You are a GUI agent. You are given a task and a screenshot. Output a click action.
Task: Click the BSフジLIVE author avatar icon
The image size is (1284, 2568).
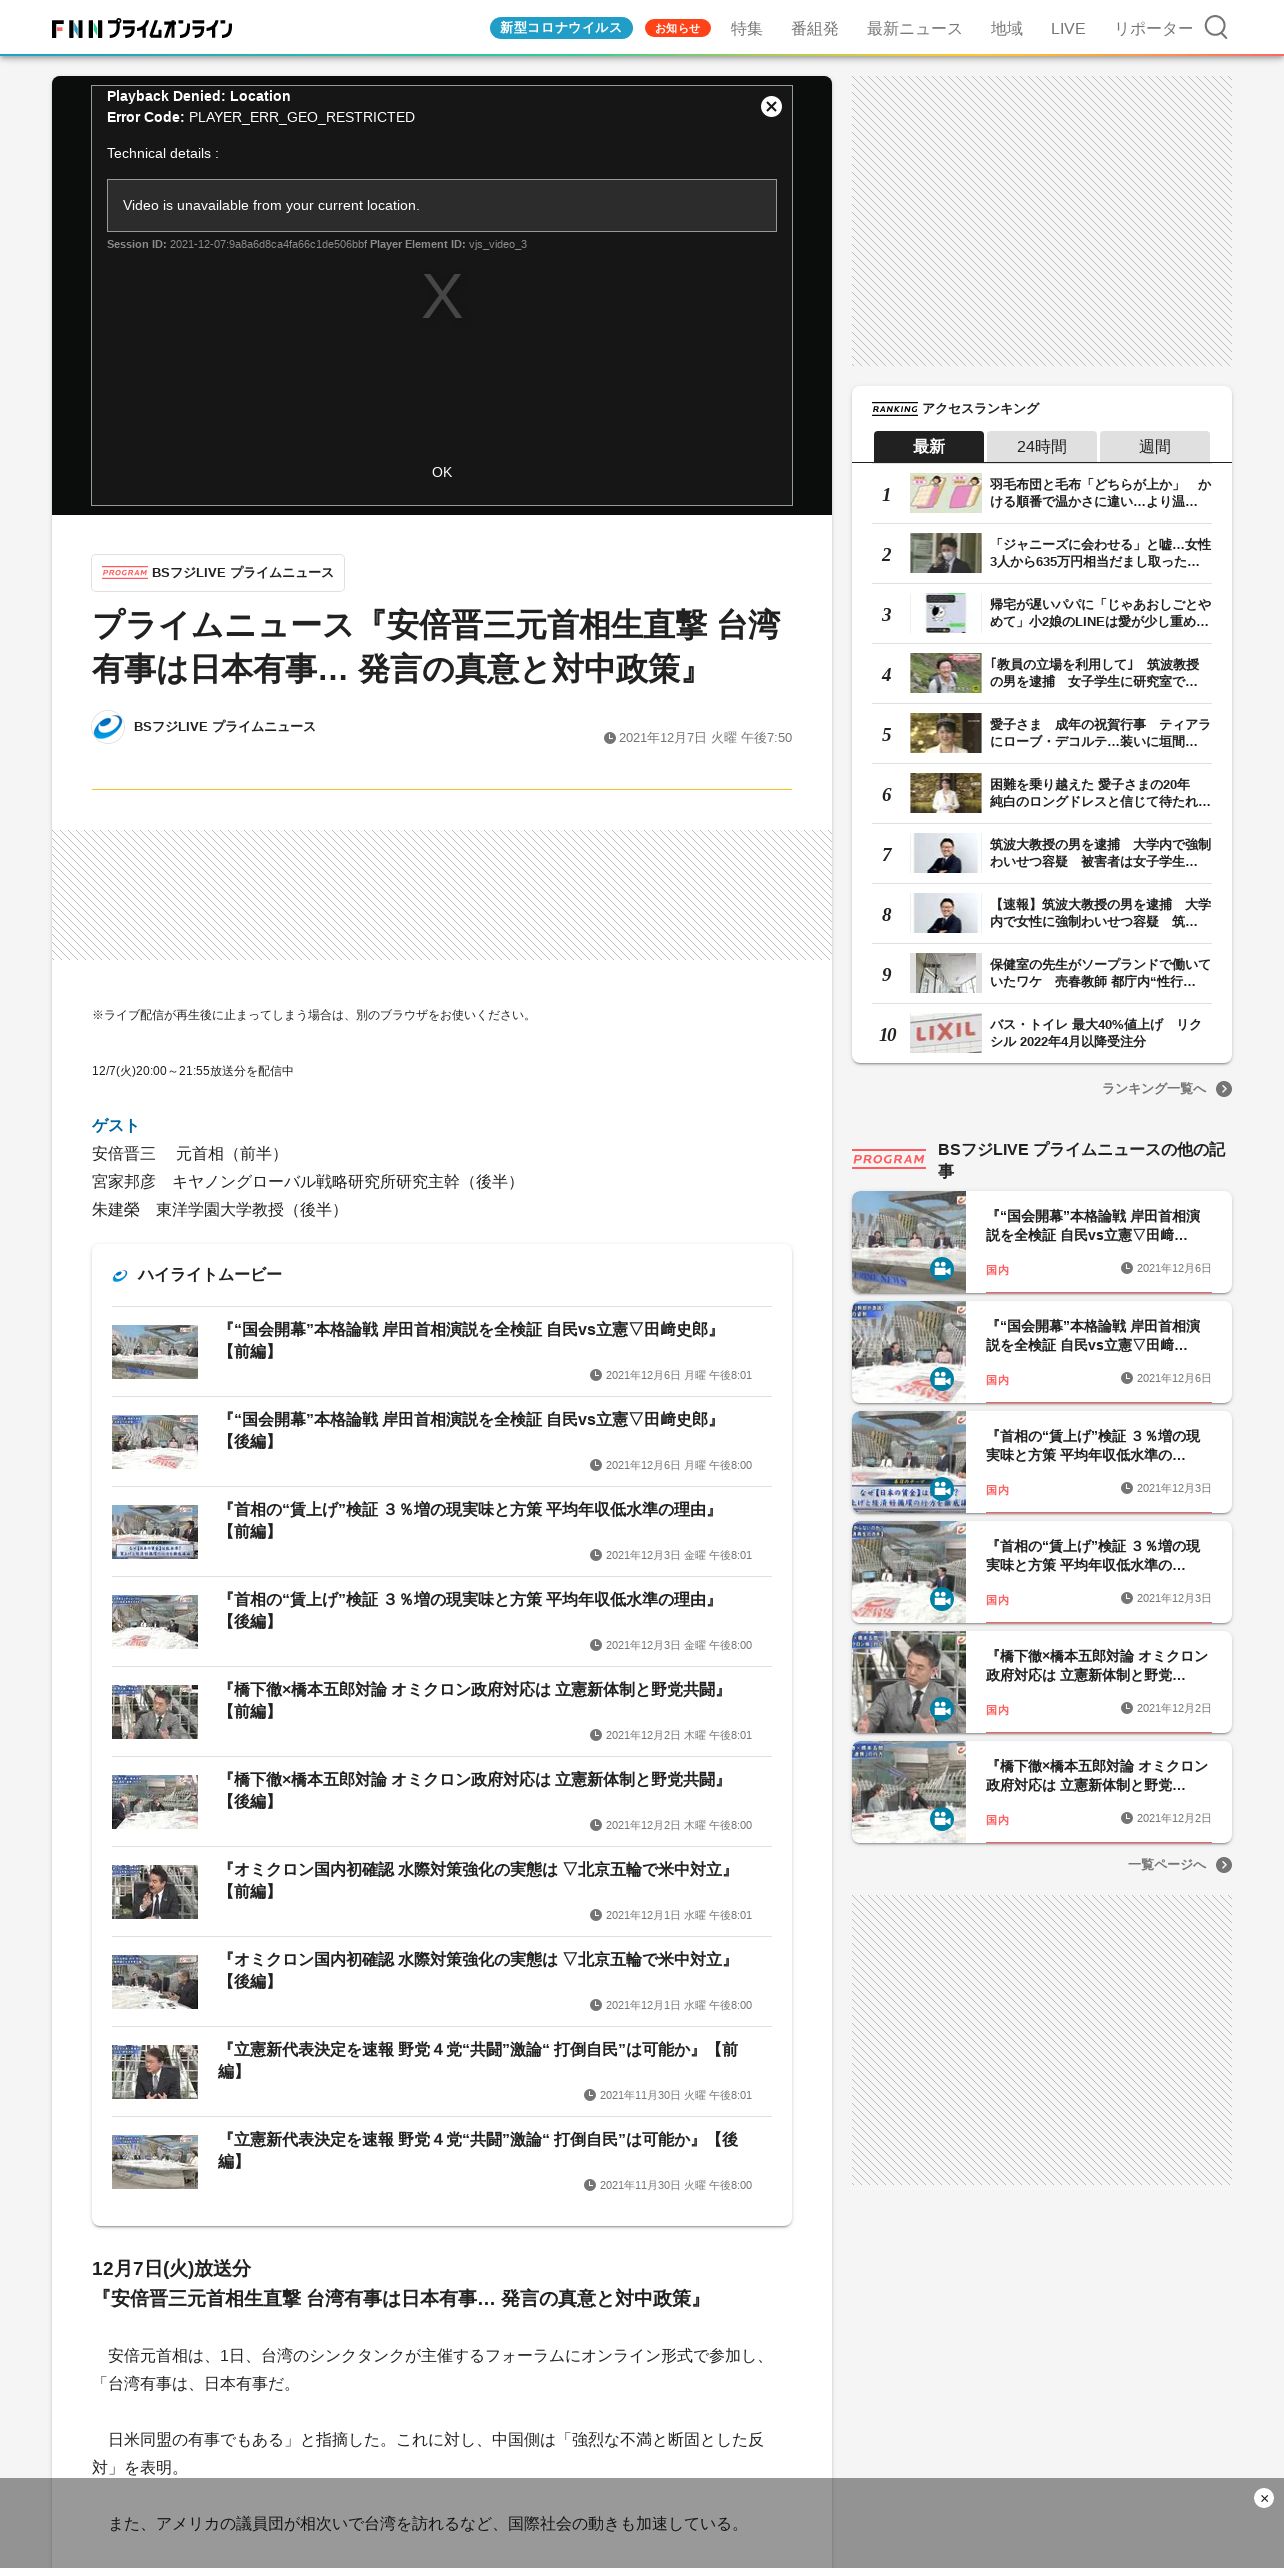[108, 727]
